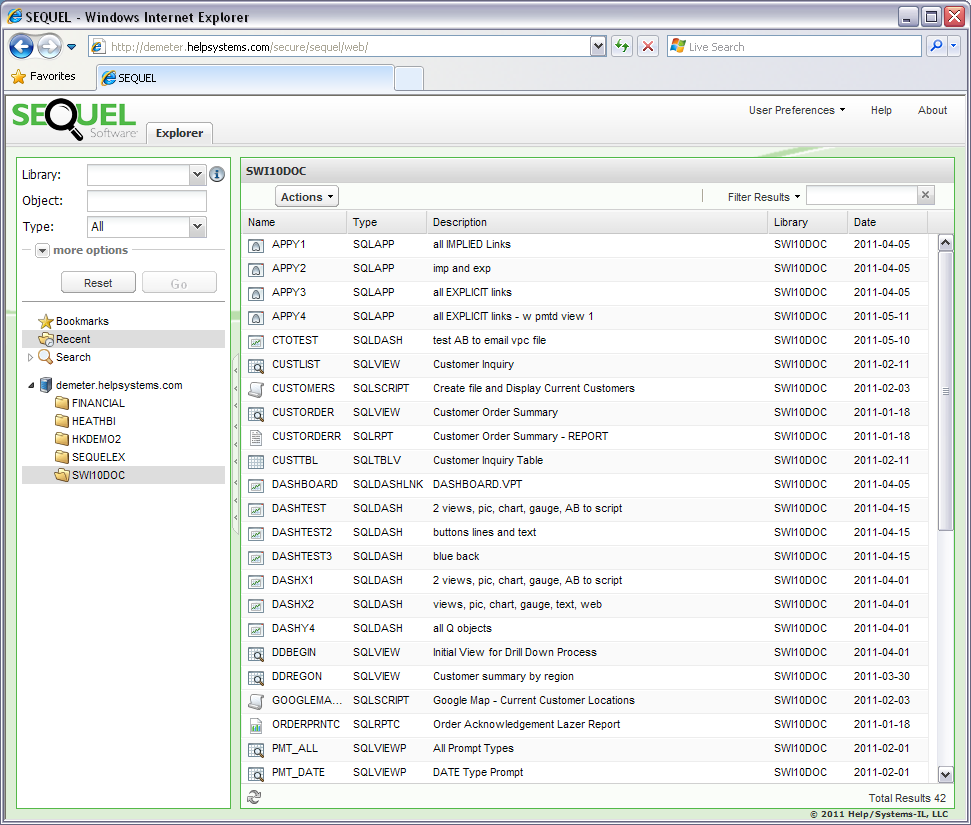Open the Help menu

[881, 110]
